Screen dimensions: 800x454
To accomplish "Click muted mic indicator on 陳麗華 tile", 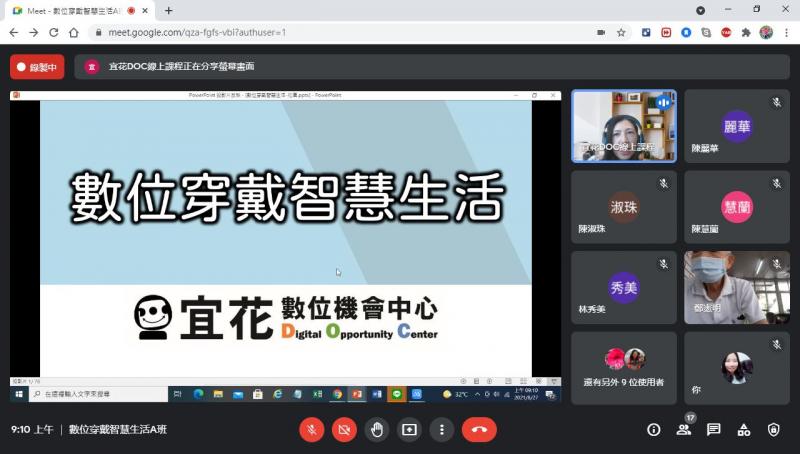I will [x=777, y=103].
